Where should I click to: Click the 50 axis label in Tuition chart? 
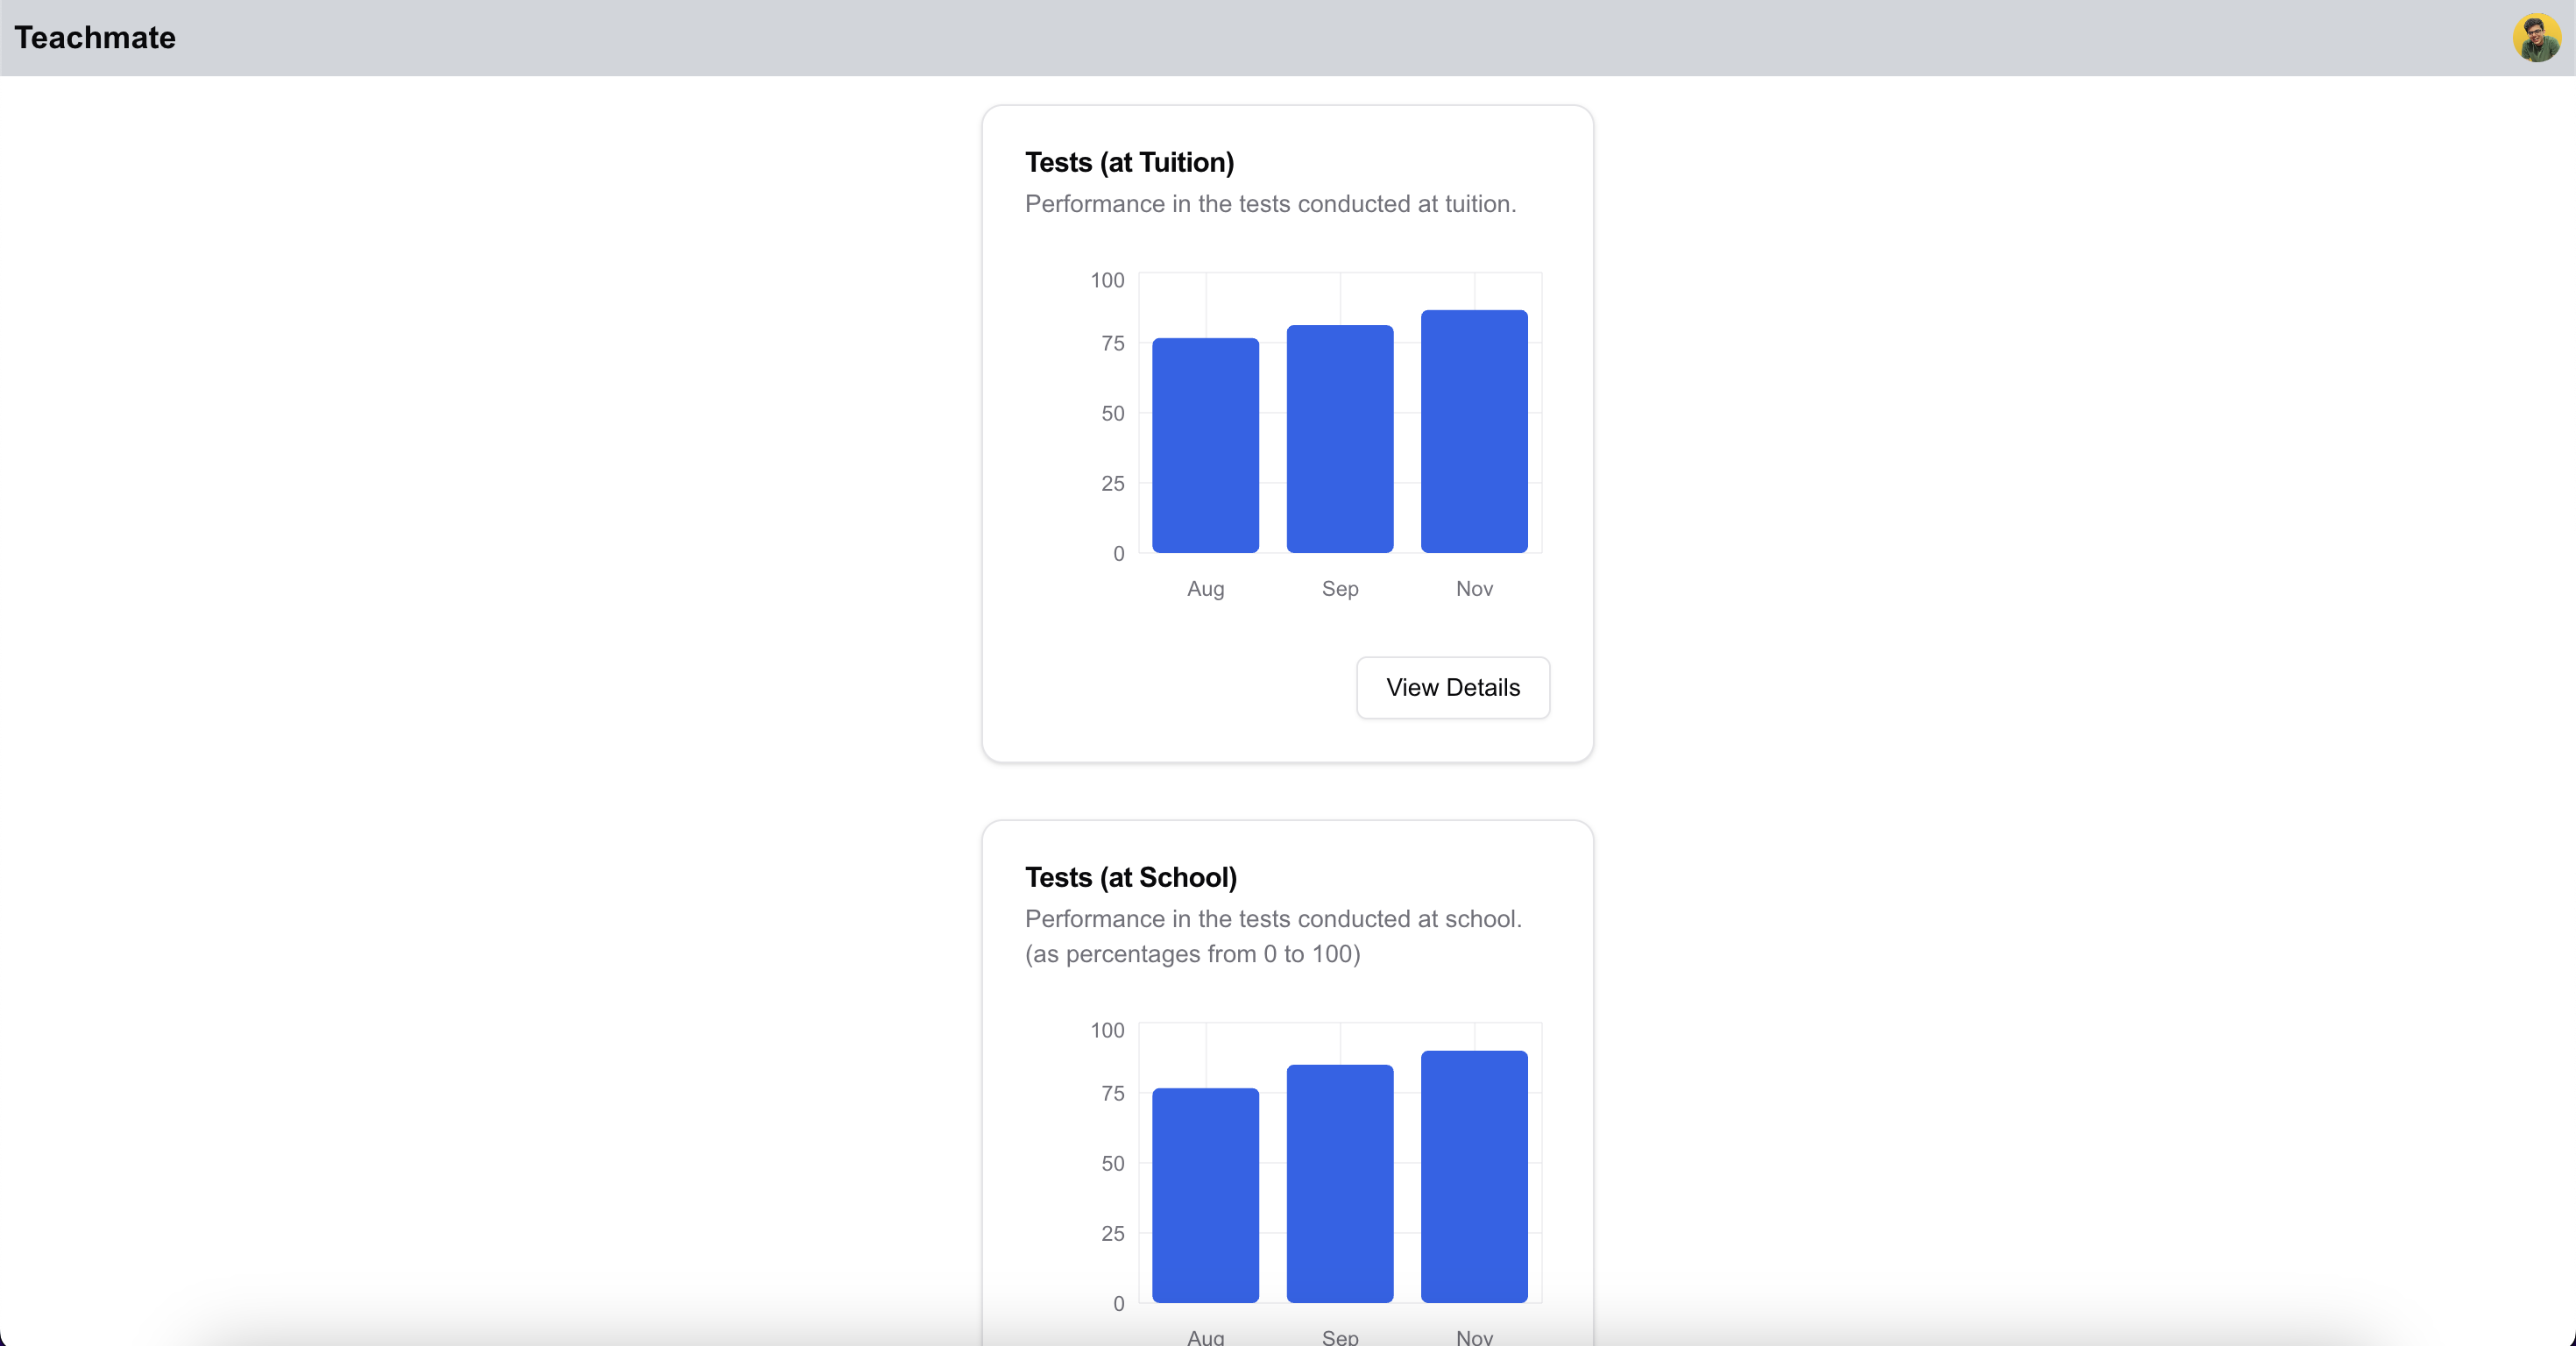tap(1112, 413)
